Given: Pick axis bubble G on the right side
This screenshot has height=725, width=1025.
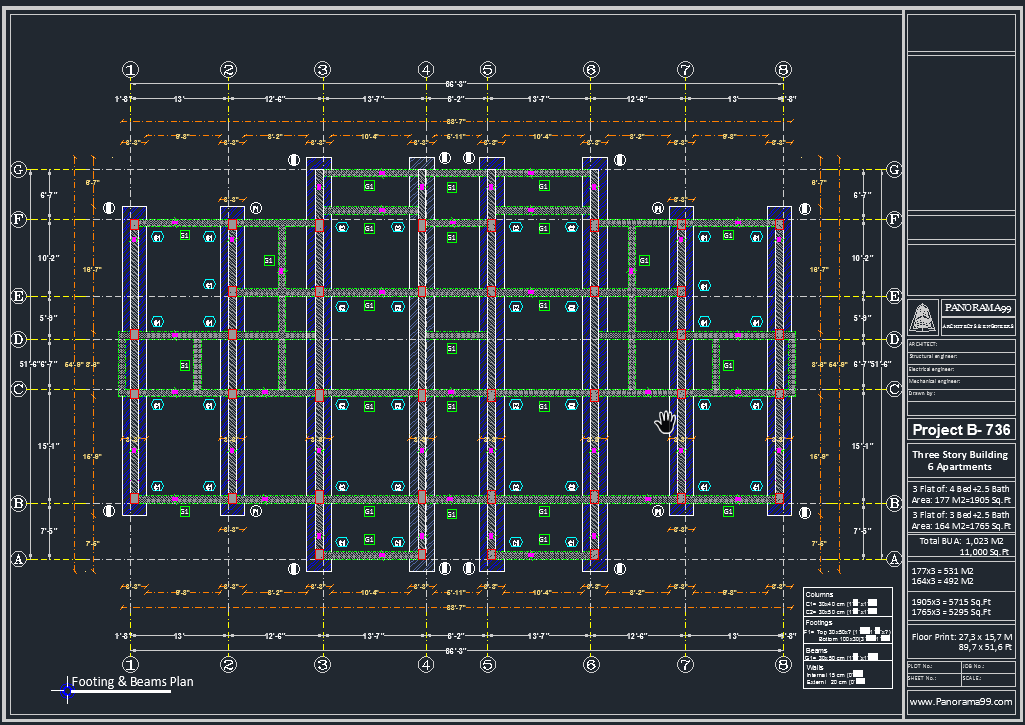Looking at the screenshot, I should (x=894, y=170).
